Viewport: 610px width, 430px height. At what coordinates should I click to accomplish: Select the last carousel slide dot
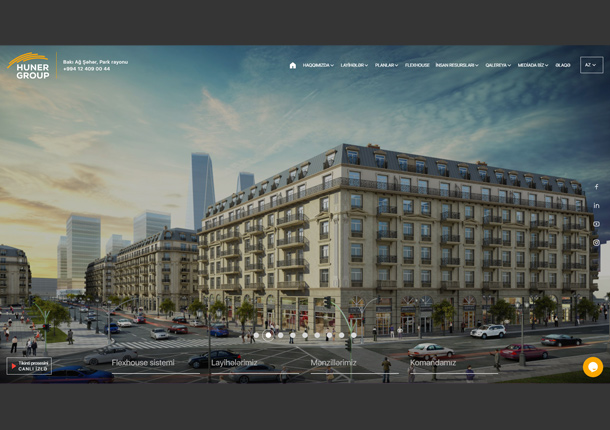(x=353, y=335)
